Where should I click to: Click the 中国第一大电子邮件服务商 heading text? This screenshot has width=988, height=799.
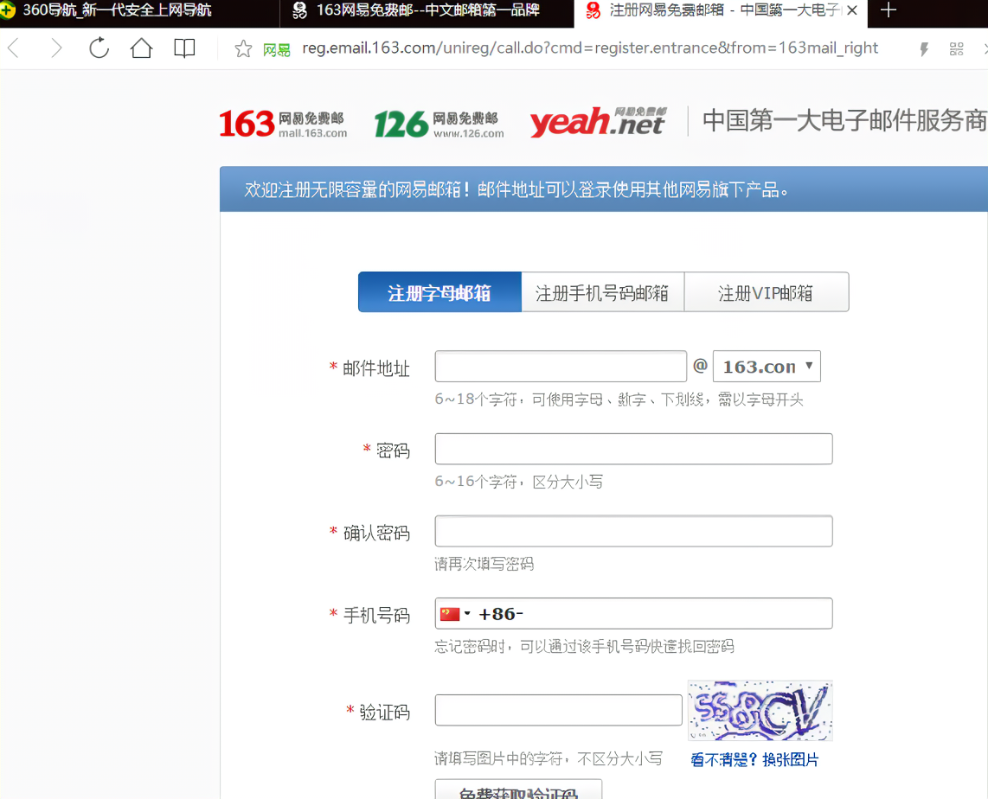click(x=844, y=120)
